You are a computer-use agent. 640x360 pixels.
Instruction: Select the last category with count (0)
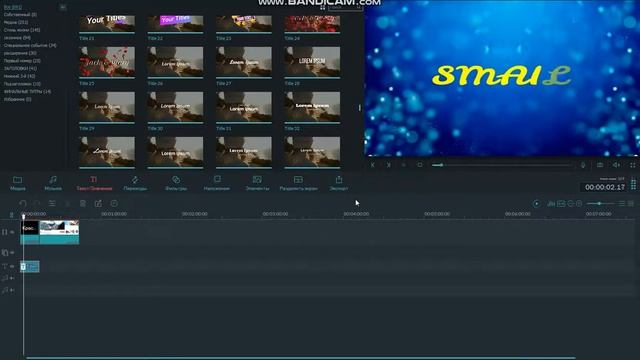[x=18, y=99]
